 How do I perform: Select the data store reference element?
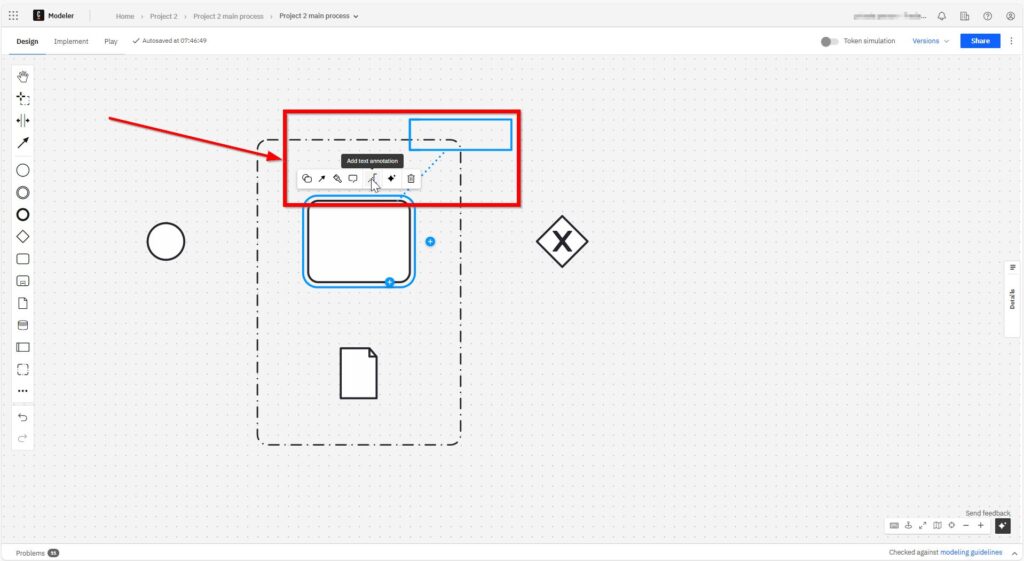(23, 325)
